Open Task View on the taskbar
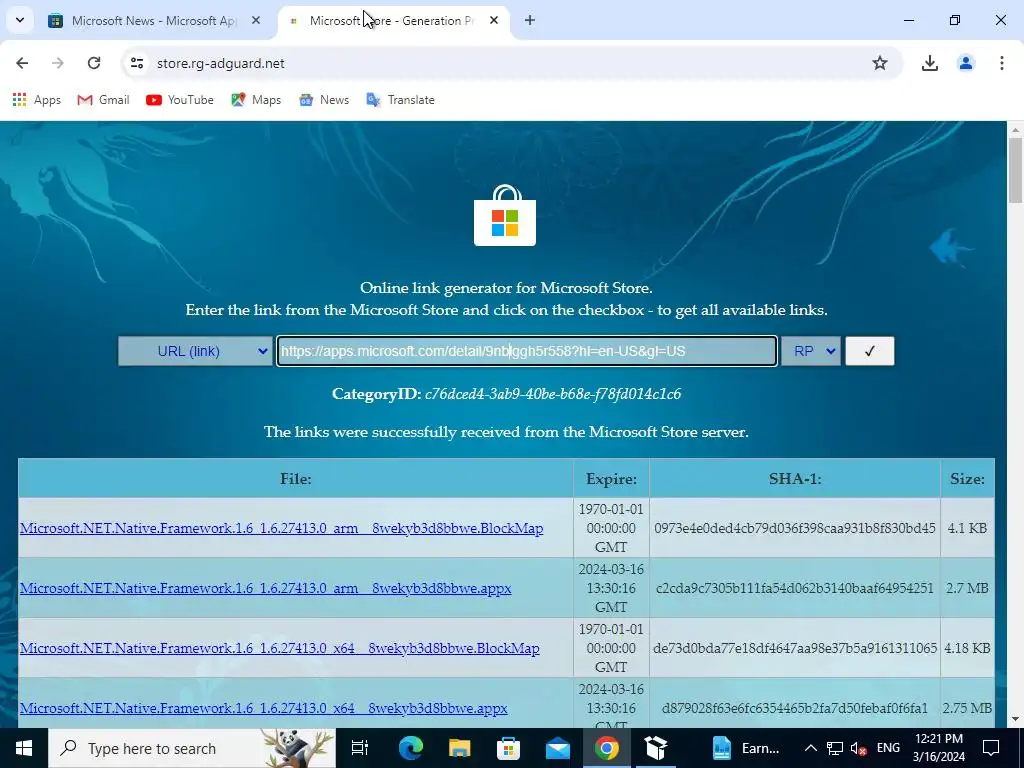Image resolution: width=1024 pixels, height=768 pixels. pyautogui.click(x=360, y=748)
